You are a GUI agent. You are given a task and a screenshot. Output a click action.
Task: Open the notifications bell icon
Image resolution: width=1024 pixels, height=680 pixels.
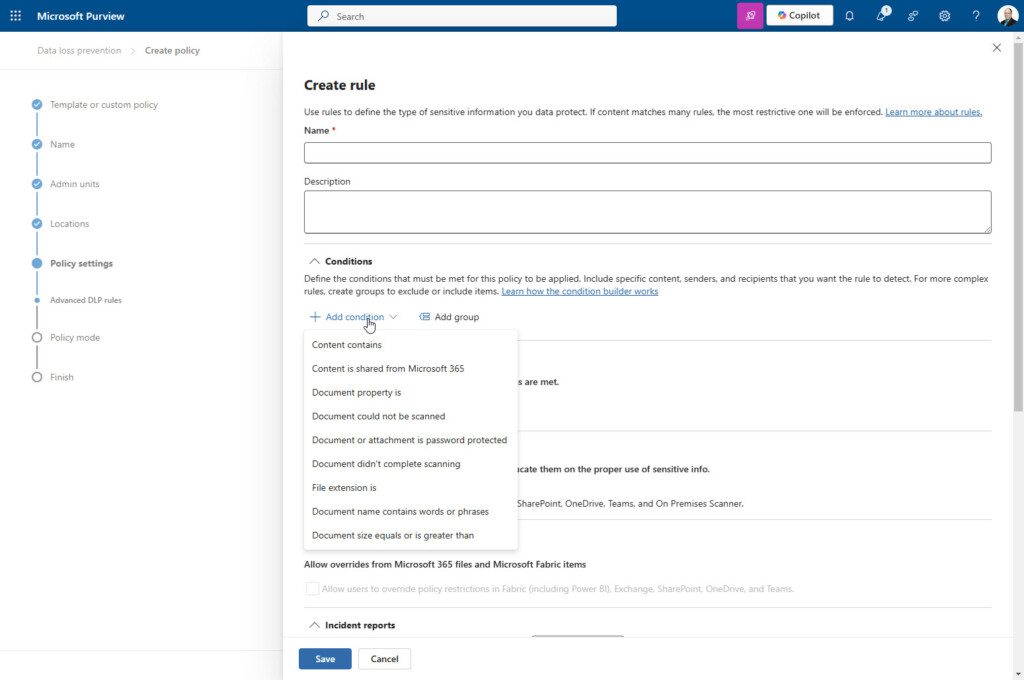pyautogui.click(x=849, y=16)
